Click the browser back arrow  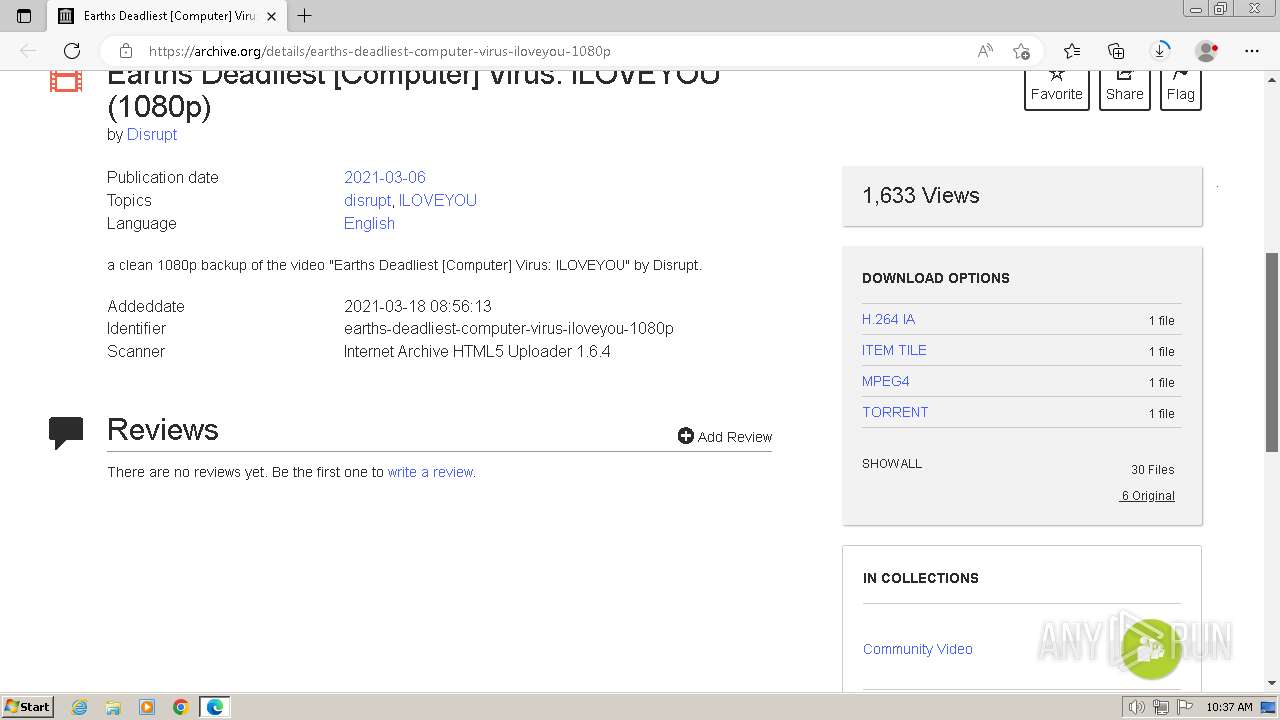click(x=28, y=51)
